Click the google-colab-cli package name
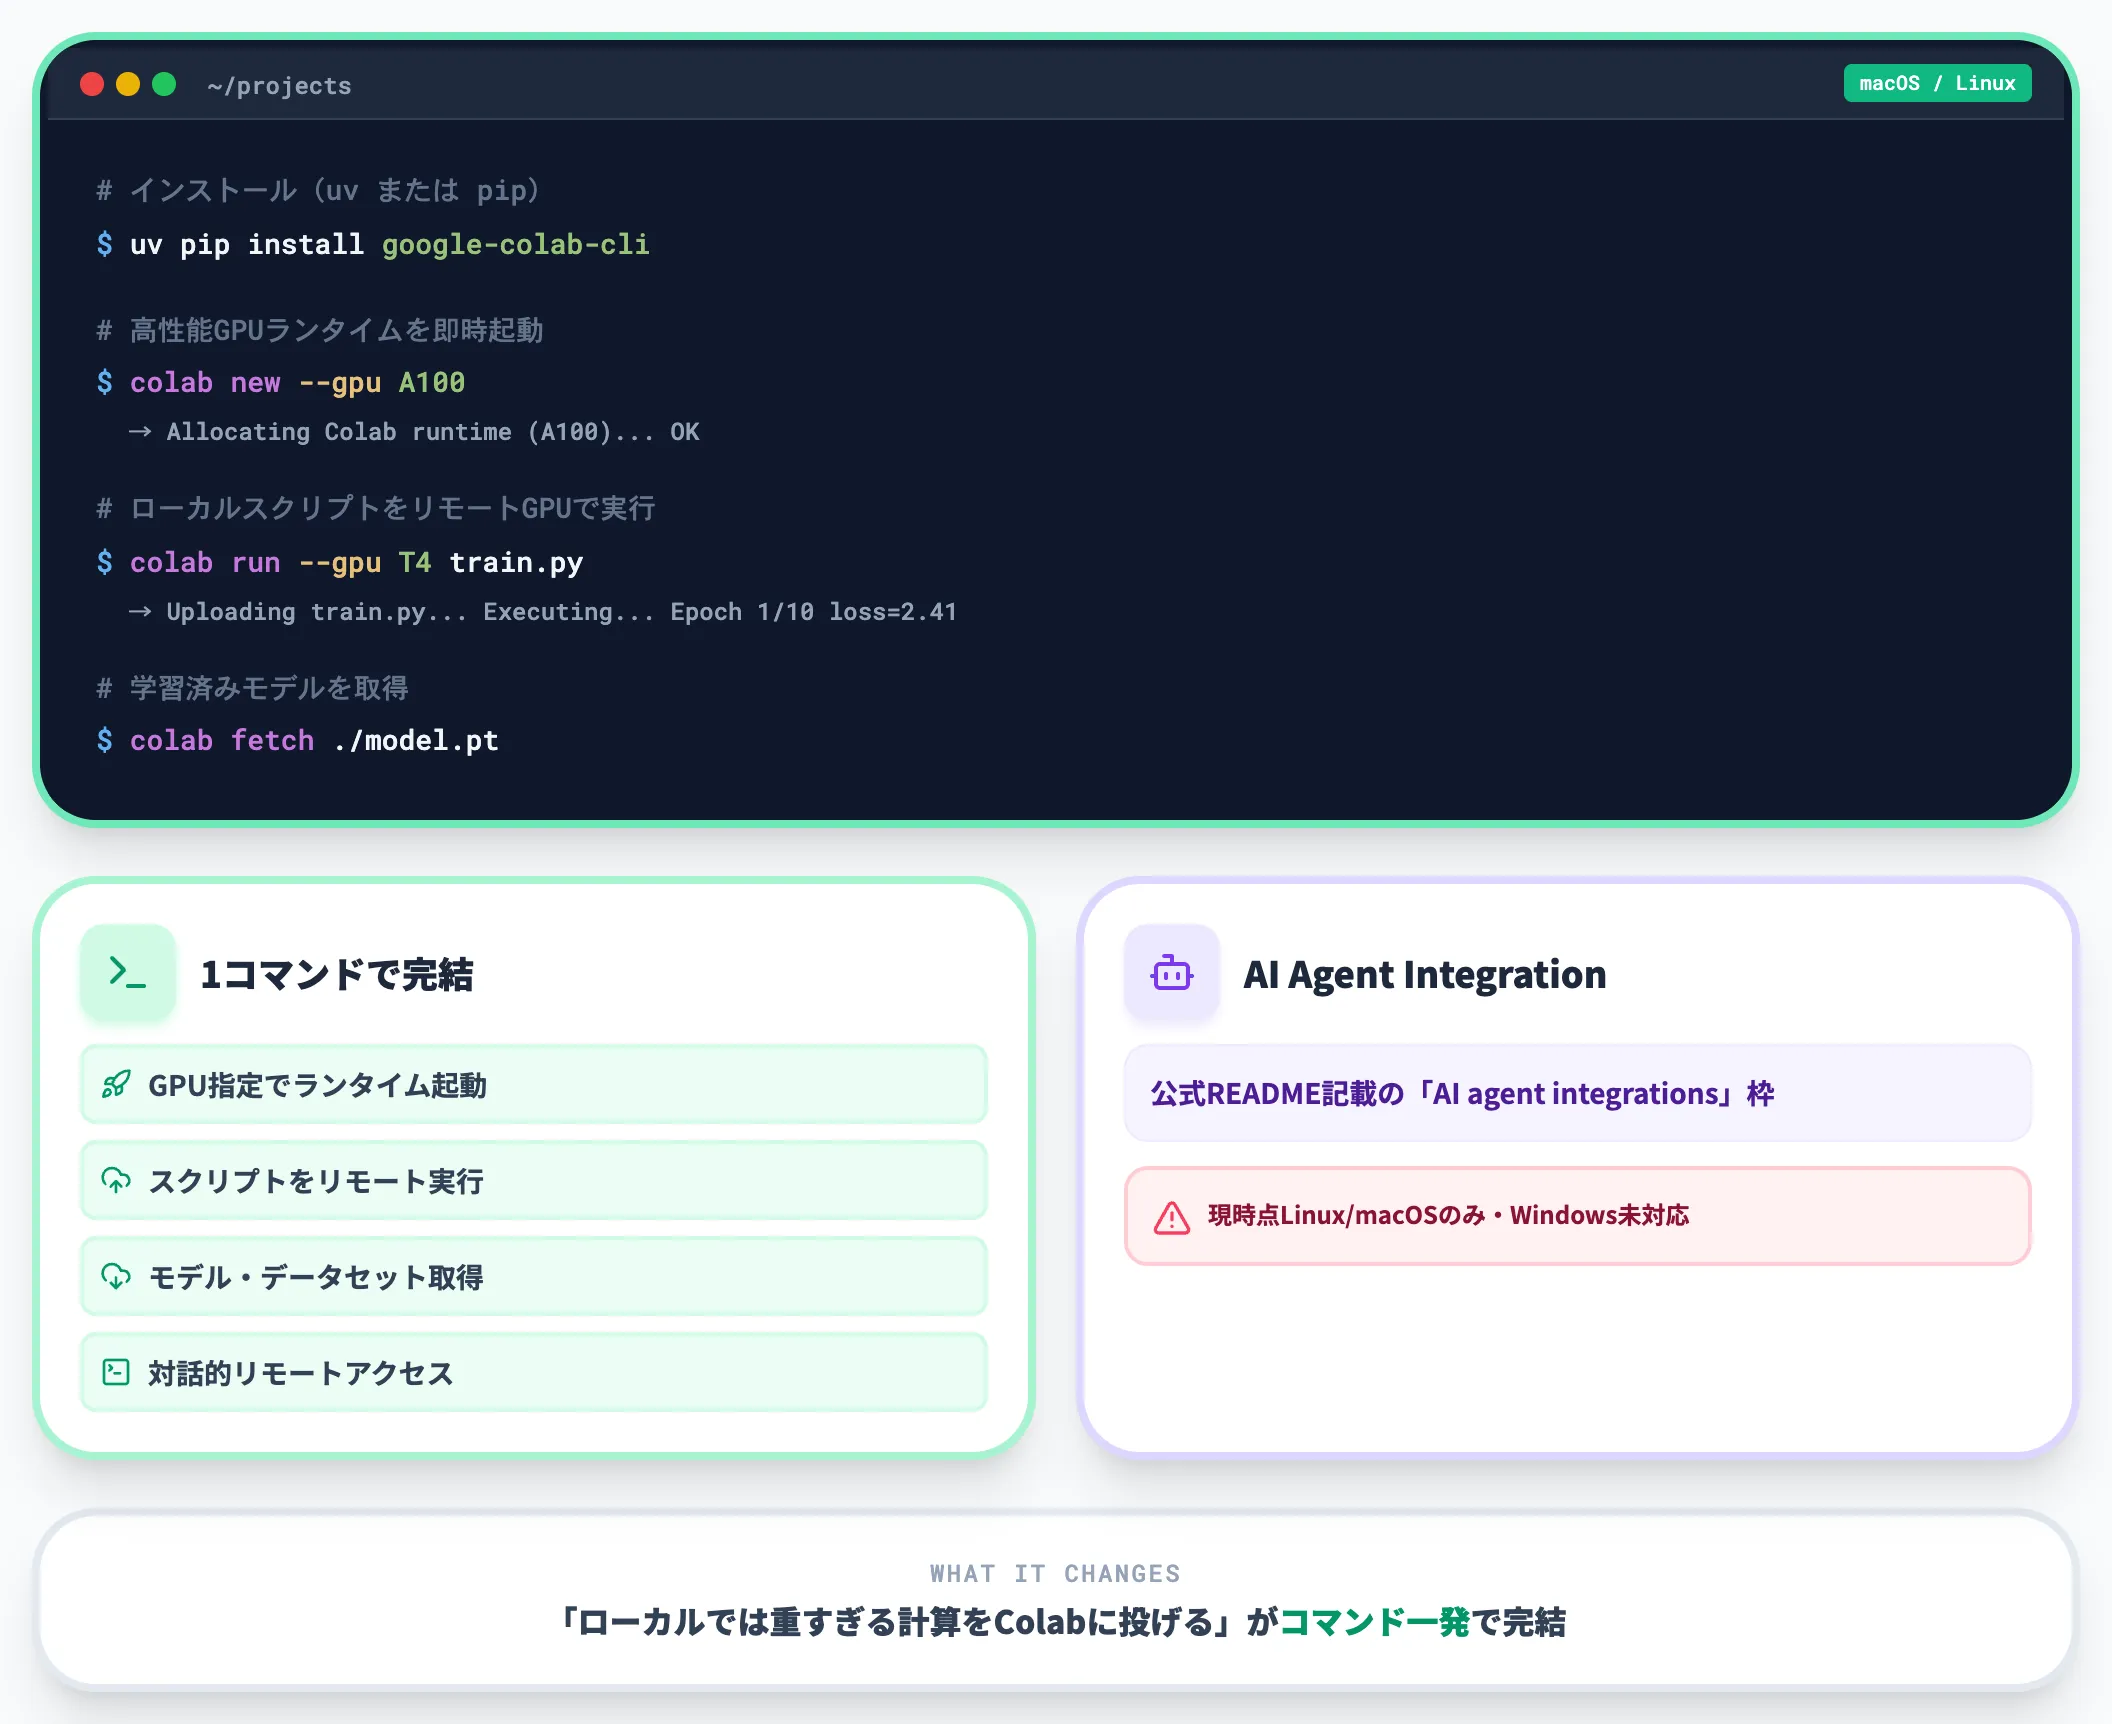The height and width of the screenshot is (1724, 2112). [516, 244]
